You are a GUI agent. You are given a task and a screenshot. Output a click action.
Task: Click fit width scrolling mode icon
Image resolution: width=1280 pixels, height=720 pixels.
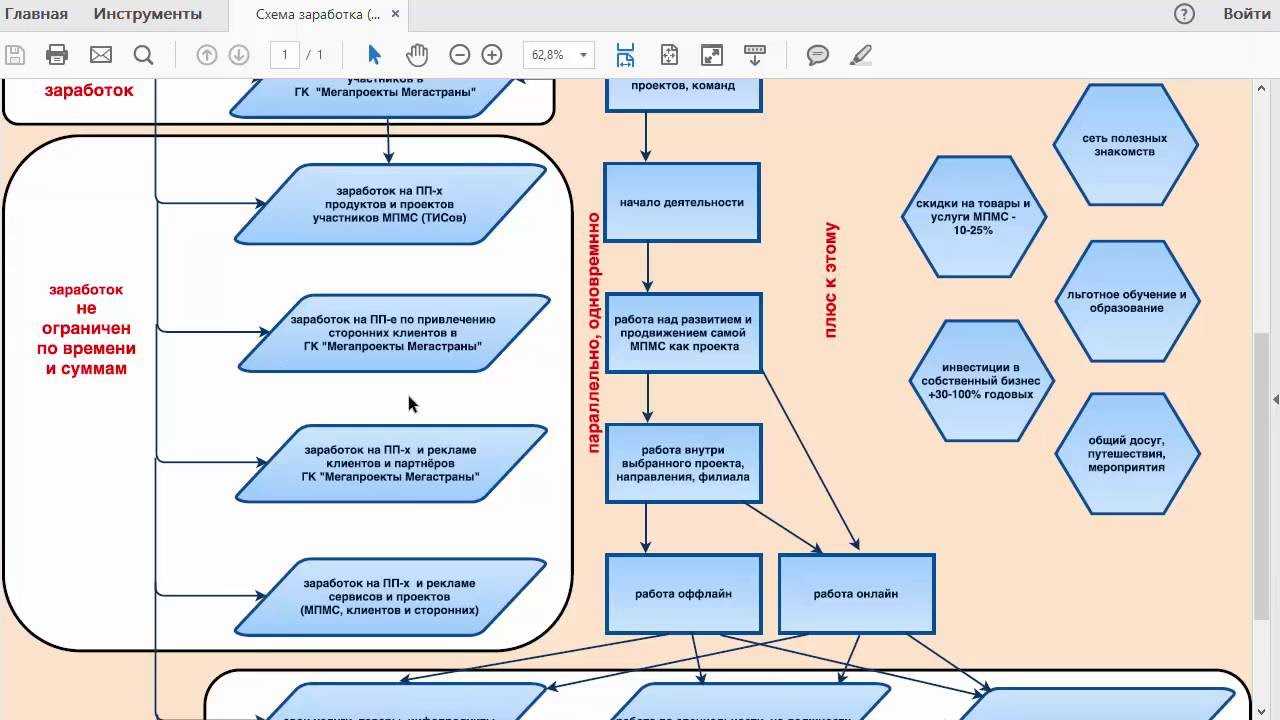point(625,55)
